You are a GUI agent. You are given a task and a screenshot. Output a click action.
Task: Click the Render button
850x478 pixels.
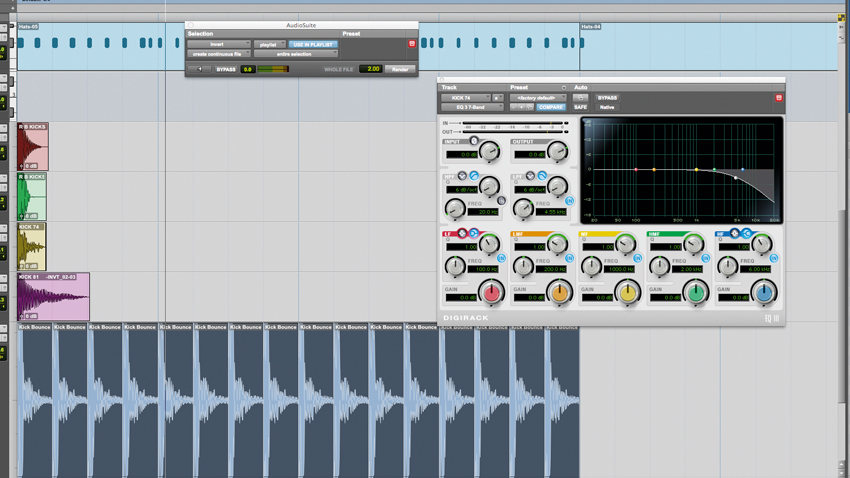[400, 69]
